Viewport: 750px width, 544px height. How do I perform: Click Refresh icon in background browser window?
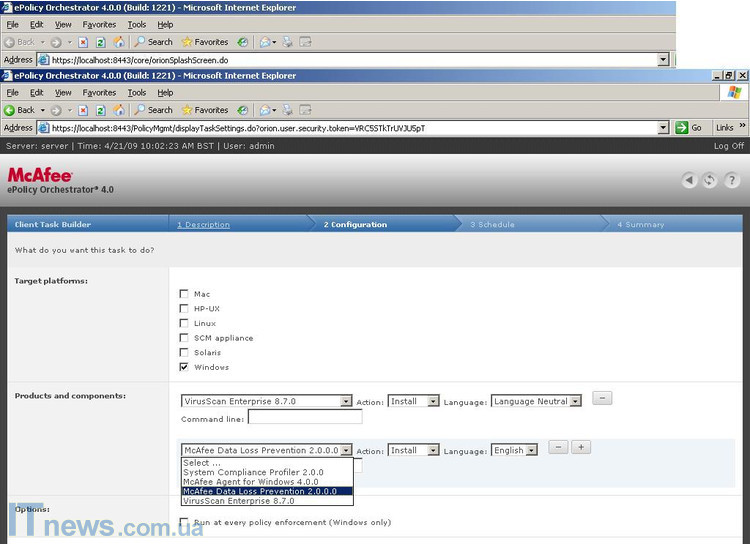click(x=100, y=42)
